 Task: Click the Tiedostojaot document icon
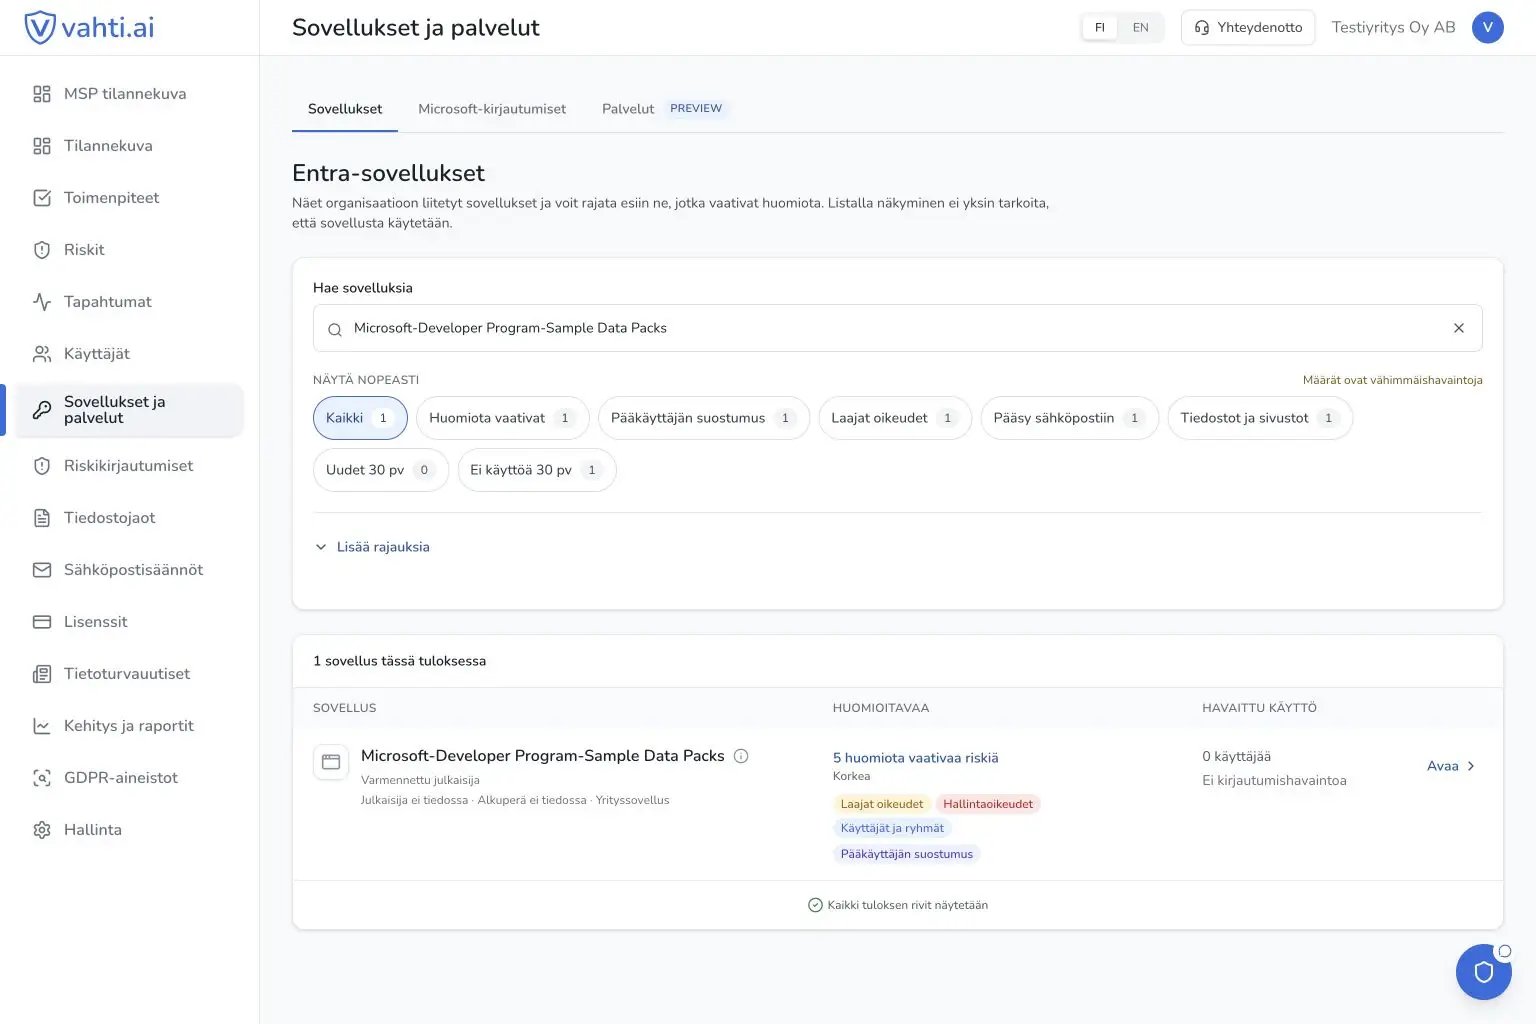point(42,518)
